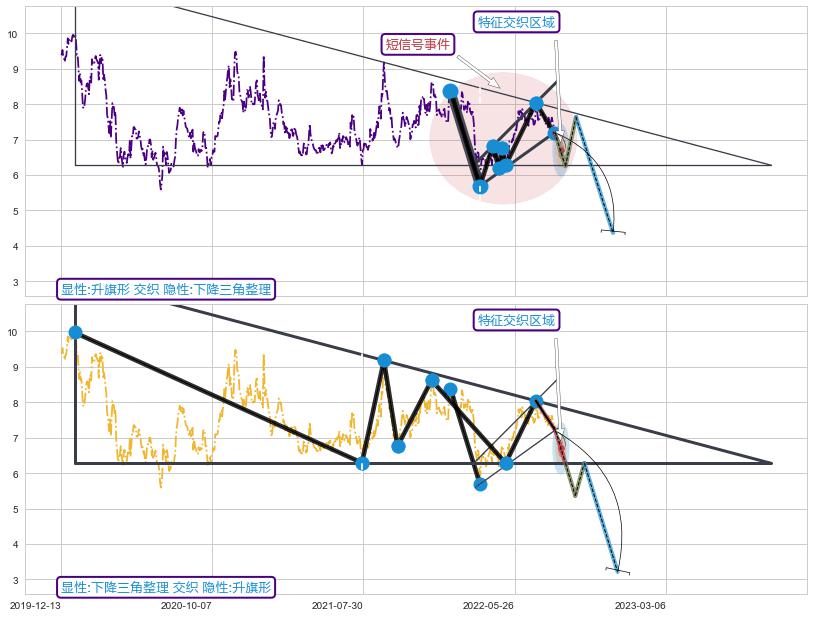The image size is (813, 617).
Task: Select the lowest blue marker in the bottom chart
Action: (x=480, y=484)
